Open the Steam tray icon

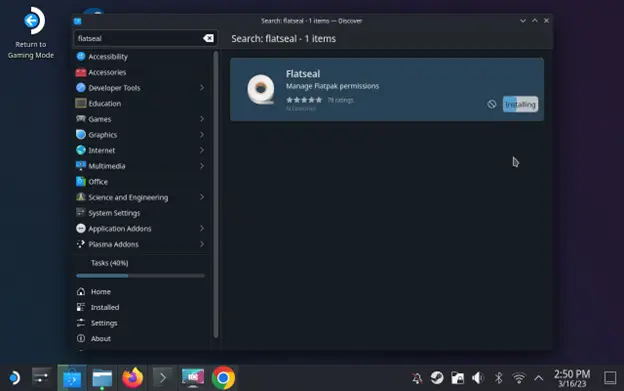tap(437, 377)
